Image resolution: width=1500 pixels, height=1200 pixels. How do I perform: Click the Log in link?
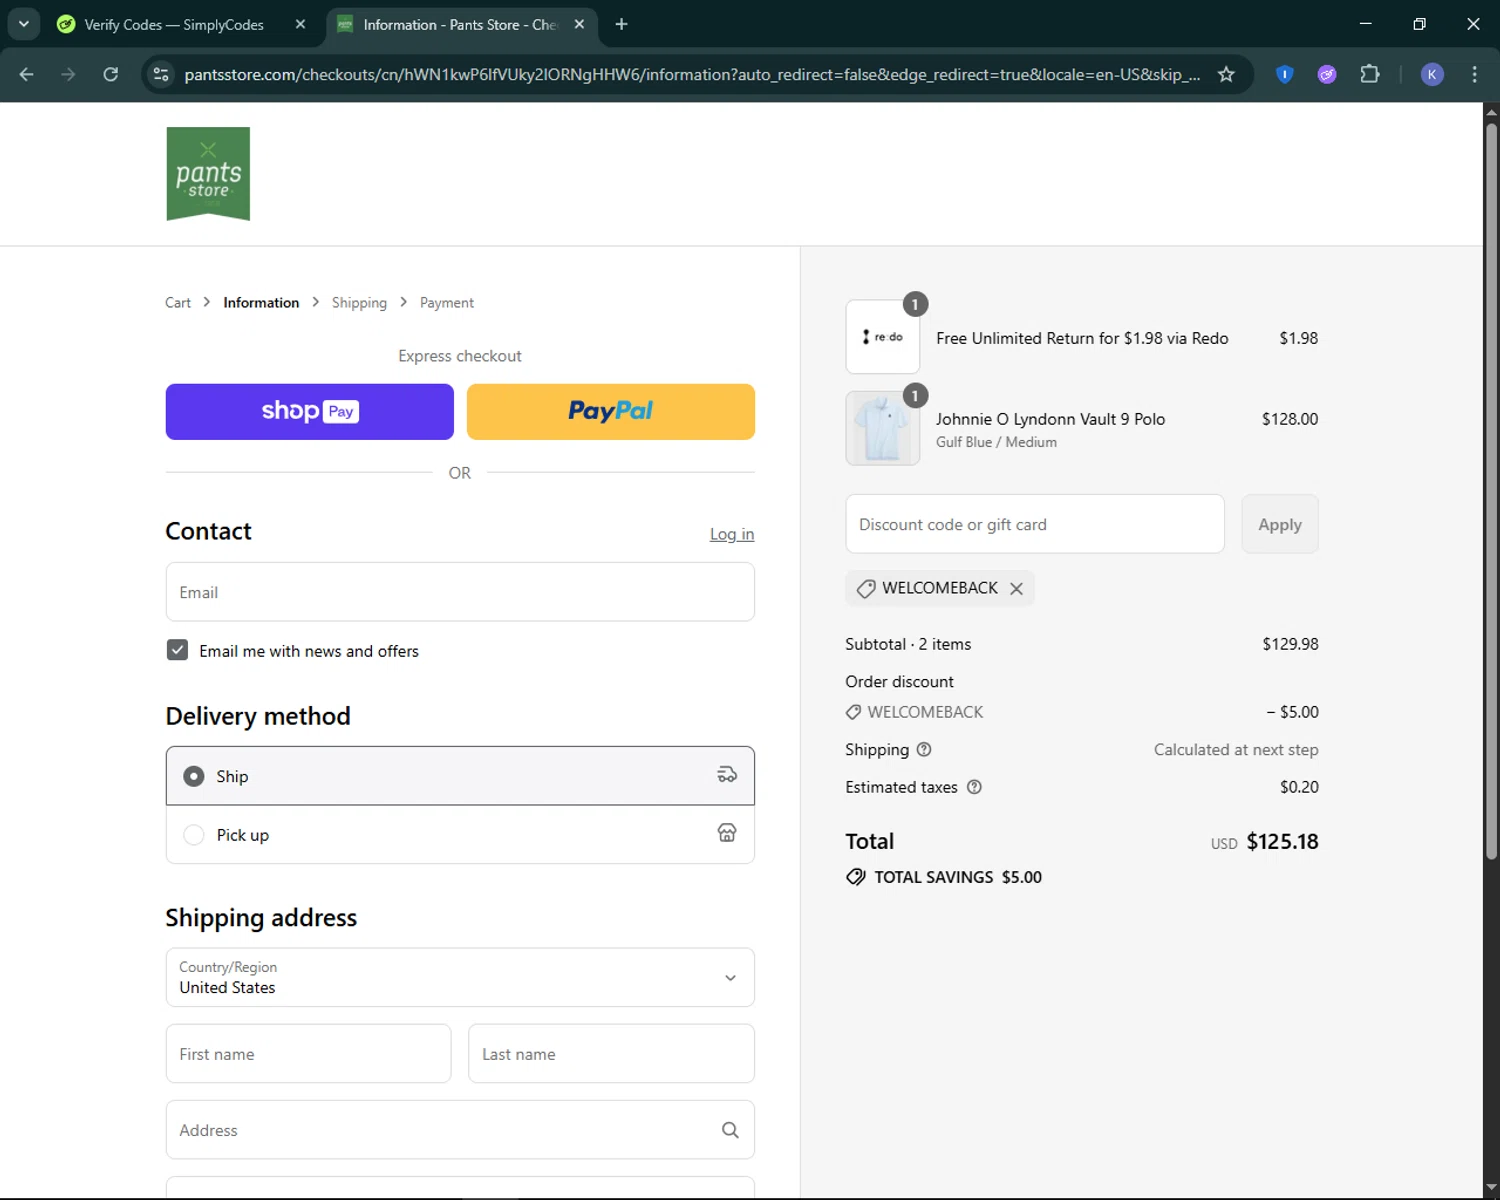click(732, 534)
